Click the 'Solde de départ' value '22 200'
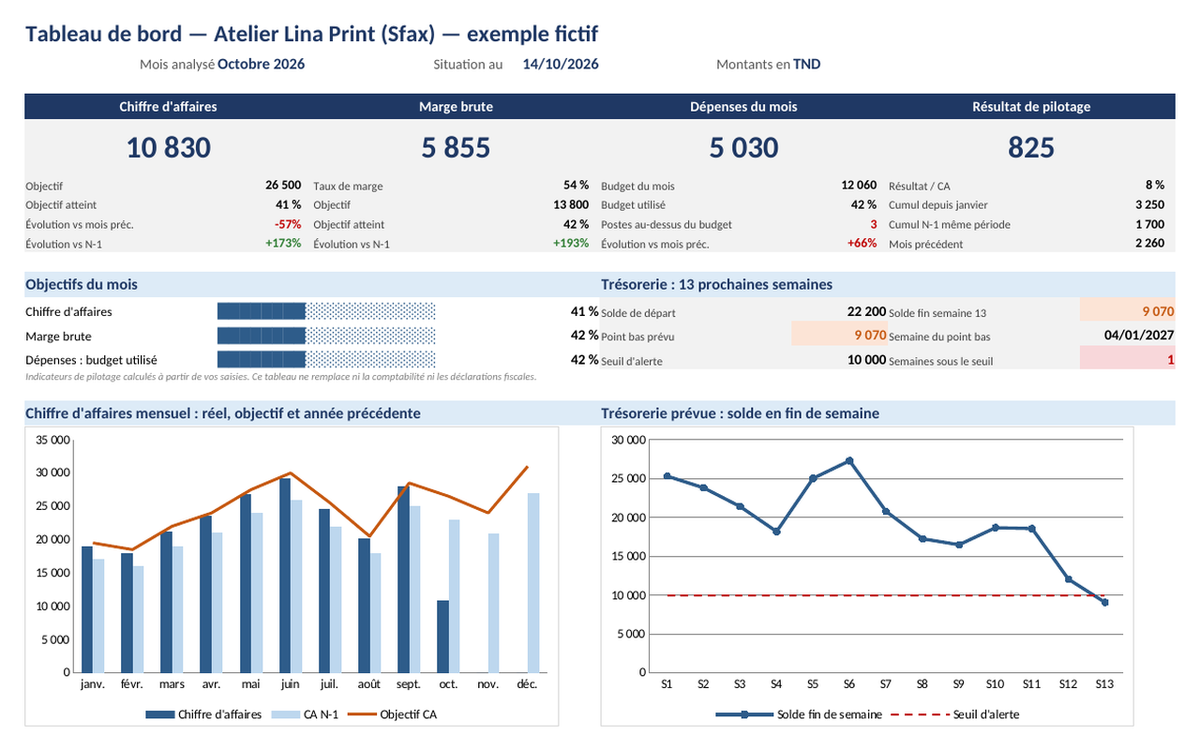 tap(866, 312)
